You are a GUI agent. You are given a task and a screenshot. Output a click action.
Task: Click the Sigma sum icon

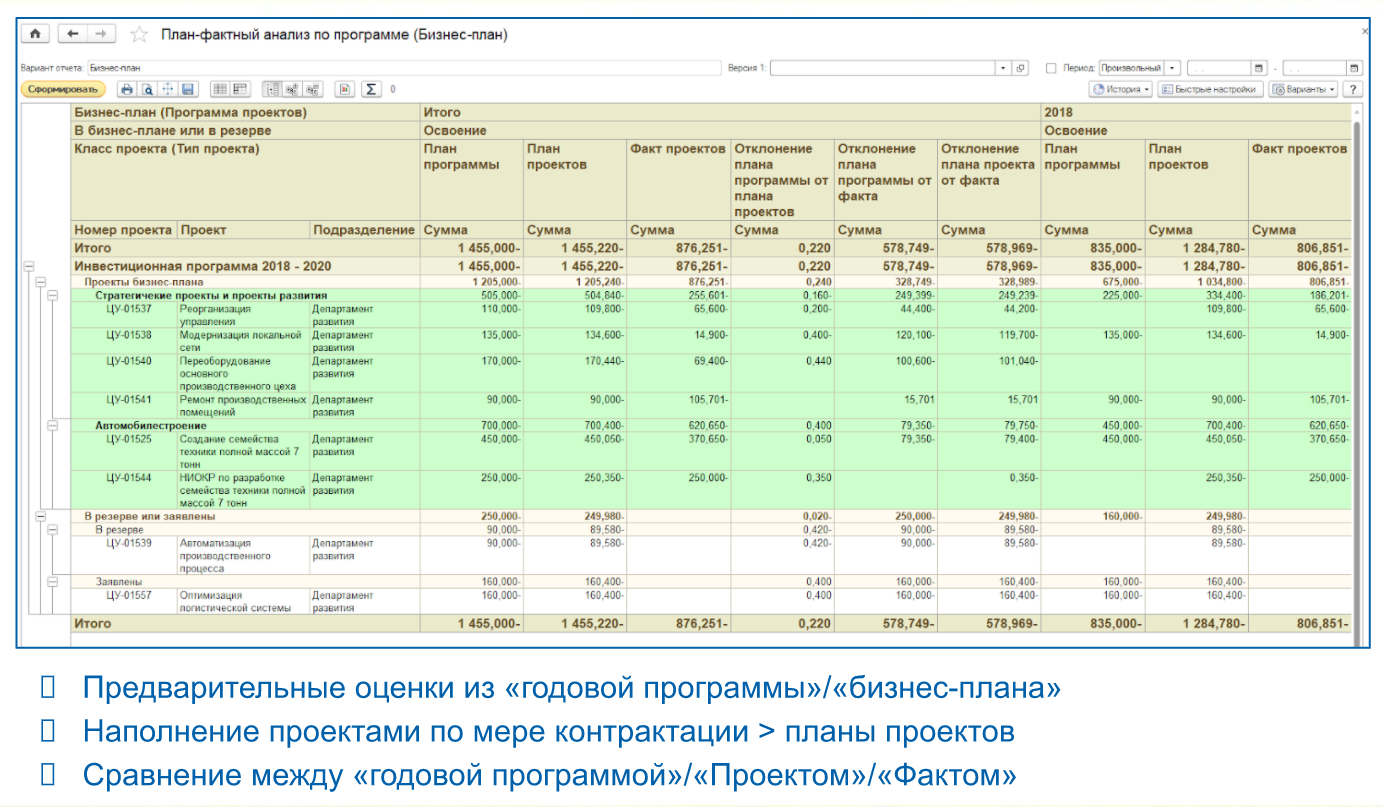click(x=371, y=89)
